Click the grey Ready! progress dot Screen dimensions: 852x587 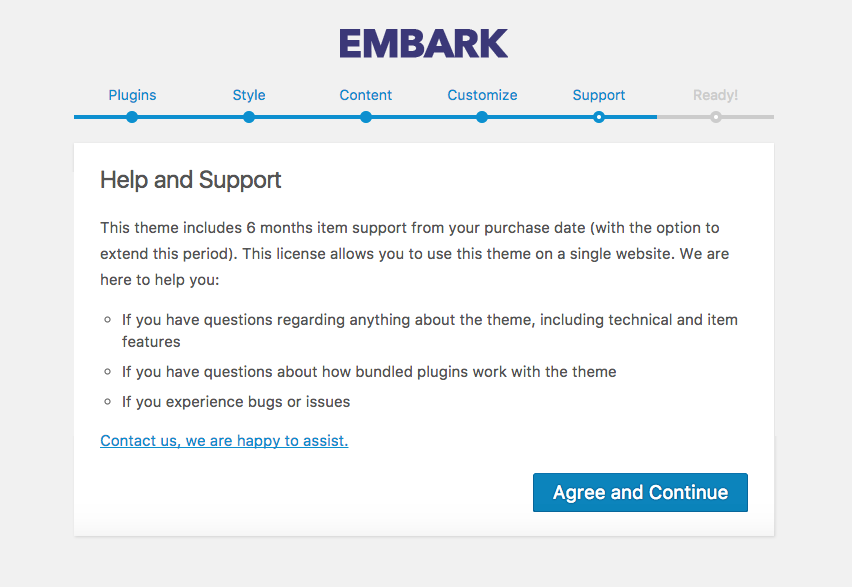[x=716, y=117]
